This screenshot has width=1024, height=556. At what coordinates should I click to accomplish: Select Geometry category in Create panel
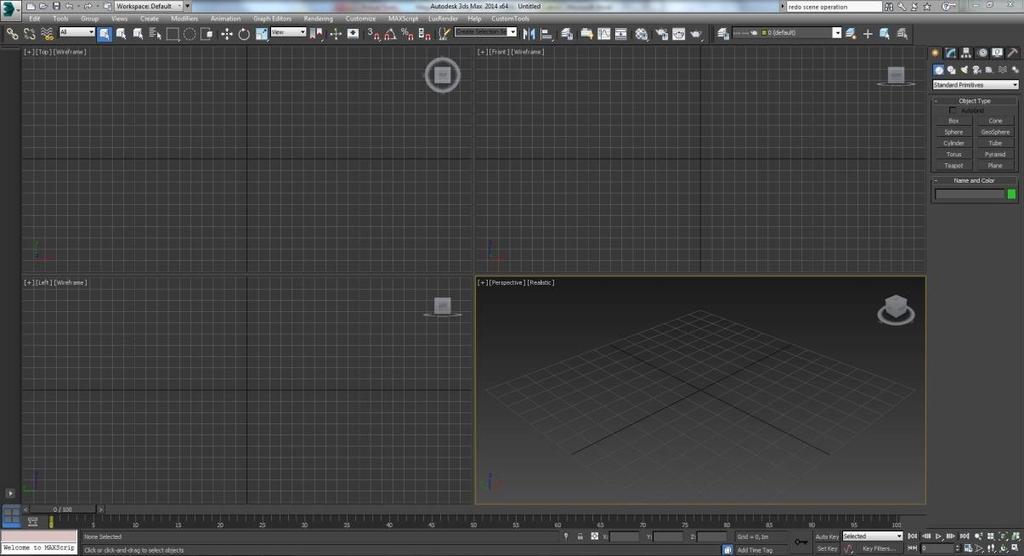[938, 70]
